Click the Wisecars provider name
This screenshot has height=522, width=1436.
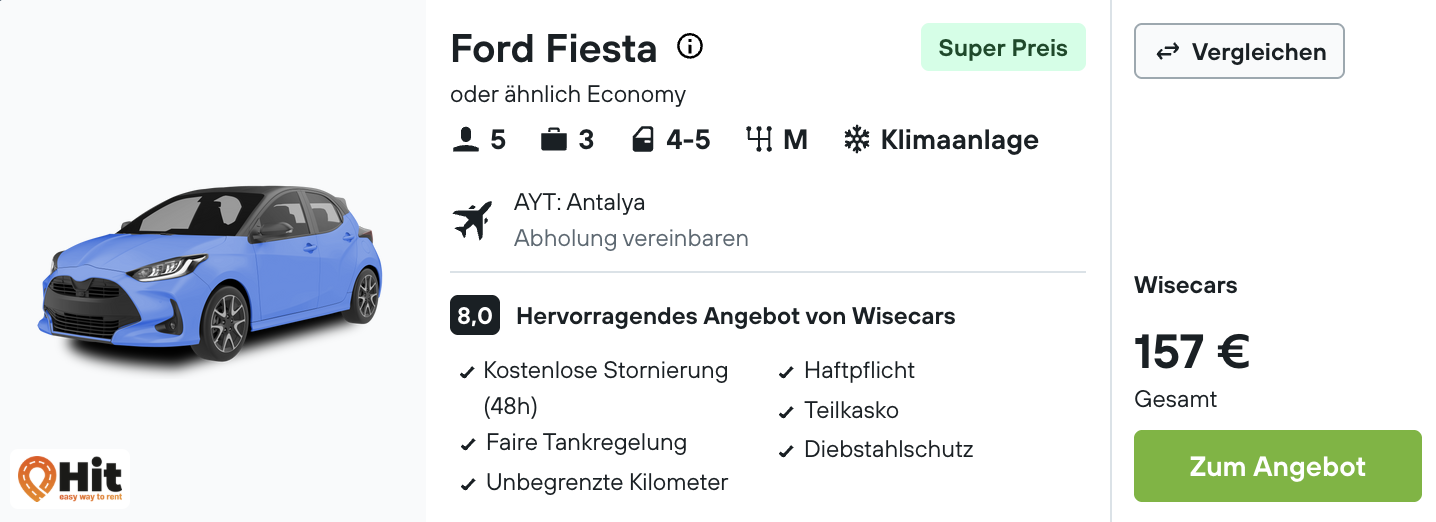point(1185,285)
